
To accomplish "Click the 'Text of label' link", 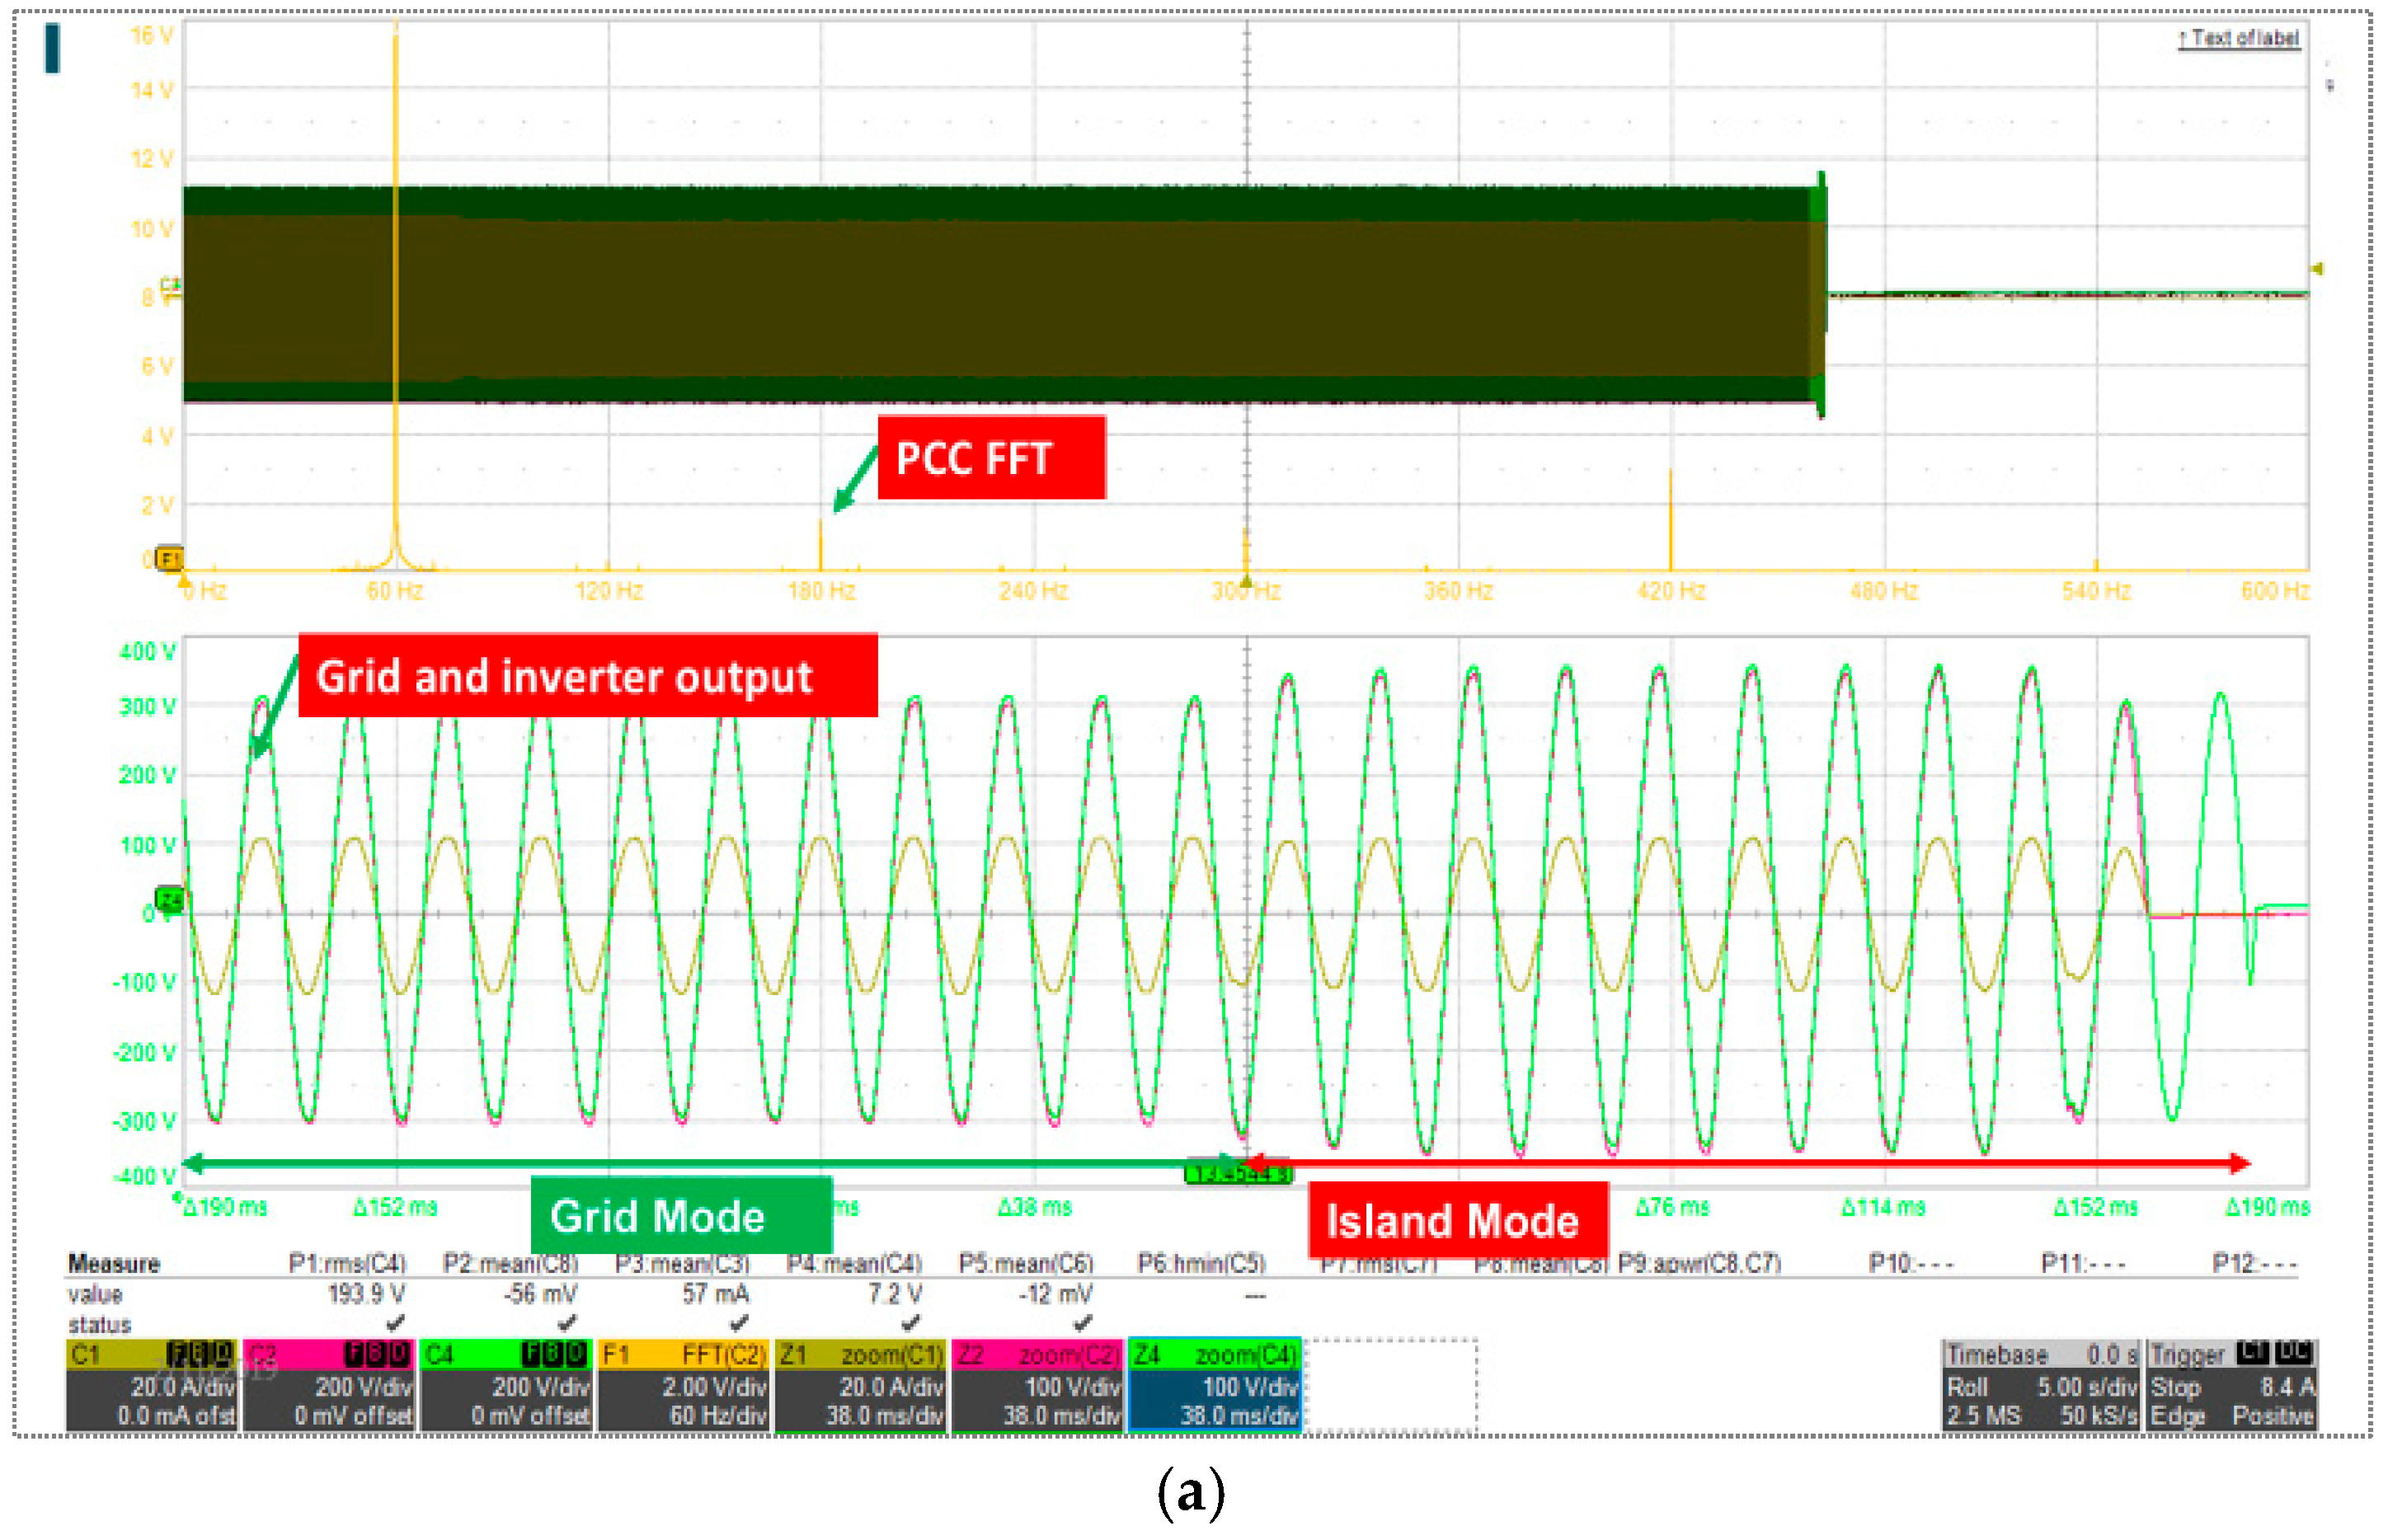I will click(2239, 38).
